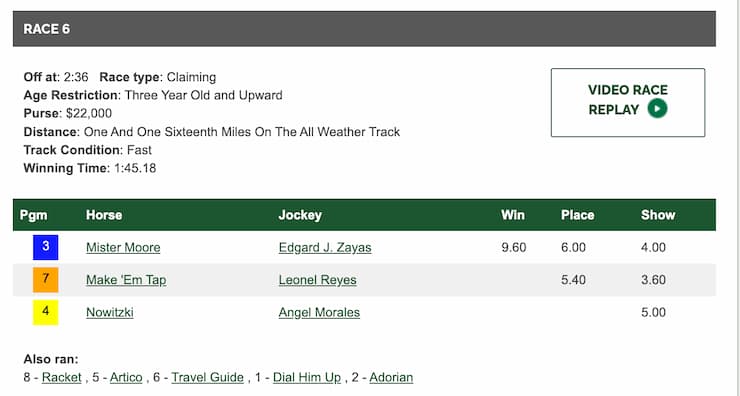Open the Racket also-ran link
The image size is (740, 396).
pyautogui.click(x=62, y=378)
